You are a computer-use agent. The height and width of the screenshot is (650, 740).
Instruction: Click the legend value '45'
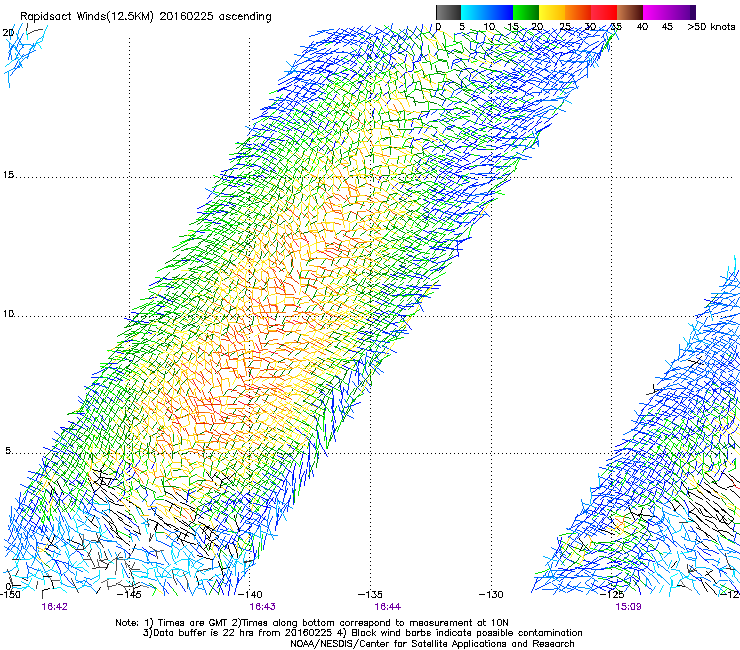click(x=667, y=27)
